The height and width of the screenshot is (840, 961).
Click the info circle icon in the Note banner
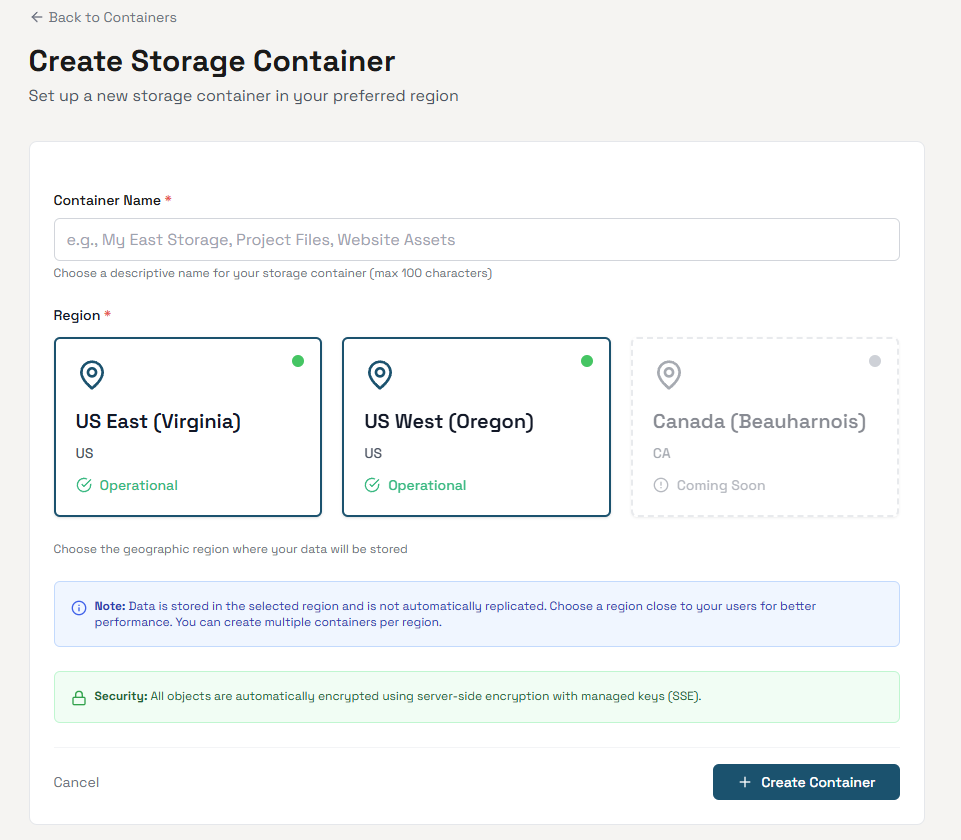(78, 607)
